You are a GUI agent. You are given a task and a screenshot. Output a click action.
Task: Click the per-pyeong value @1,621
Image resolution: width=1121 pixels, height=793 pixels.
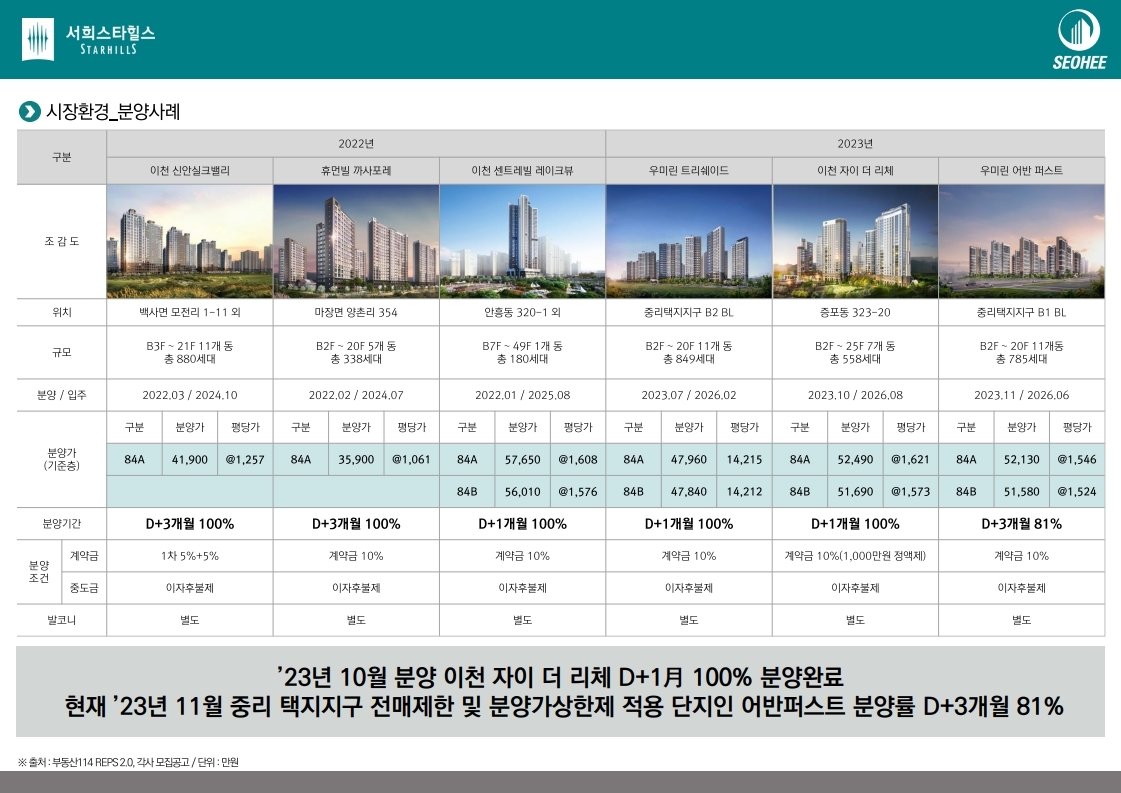coord(911,460)
